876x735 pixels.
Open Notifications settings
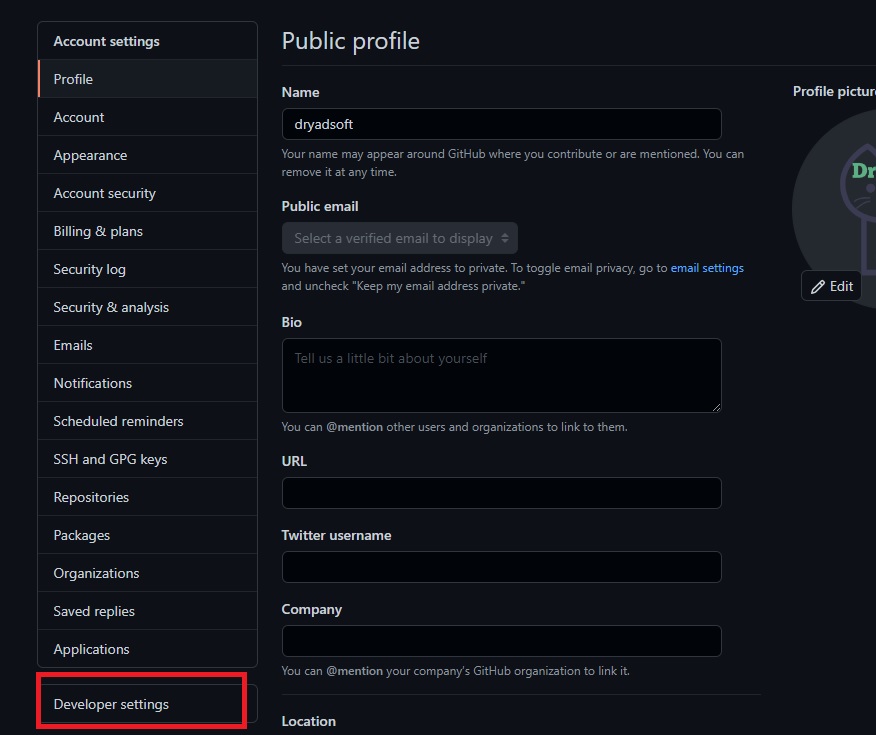[x=147, y=383]
